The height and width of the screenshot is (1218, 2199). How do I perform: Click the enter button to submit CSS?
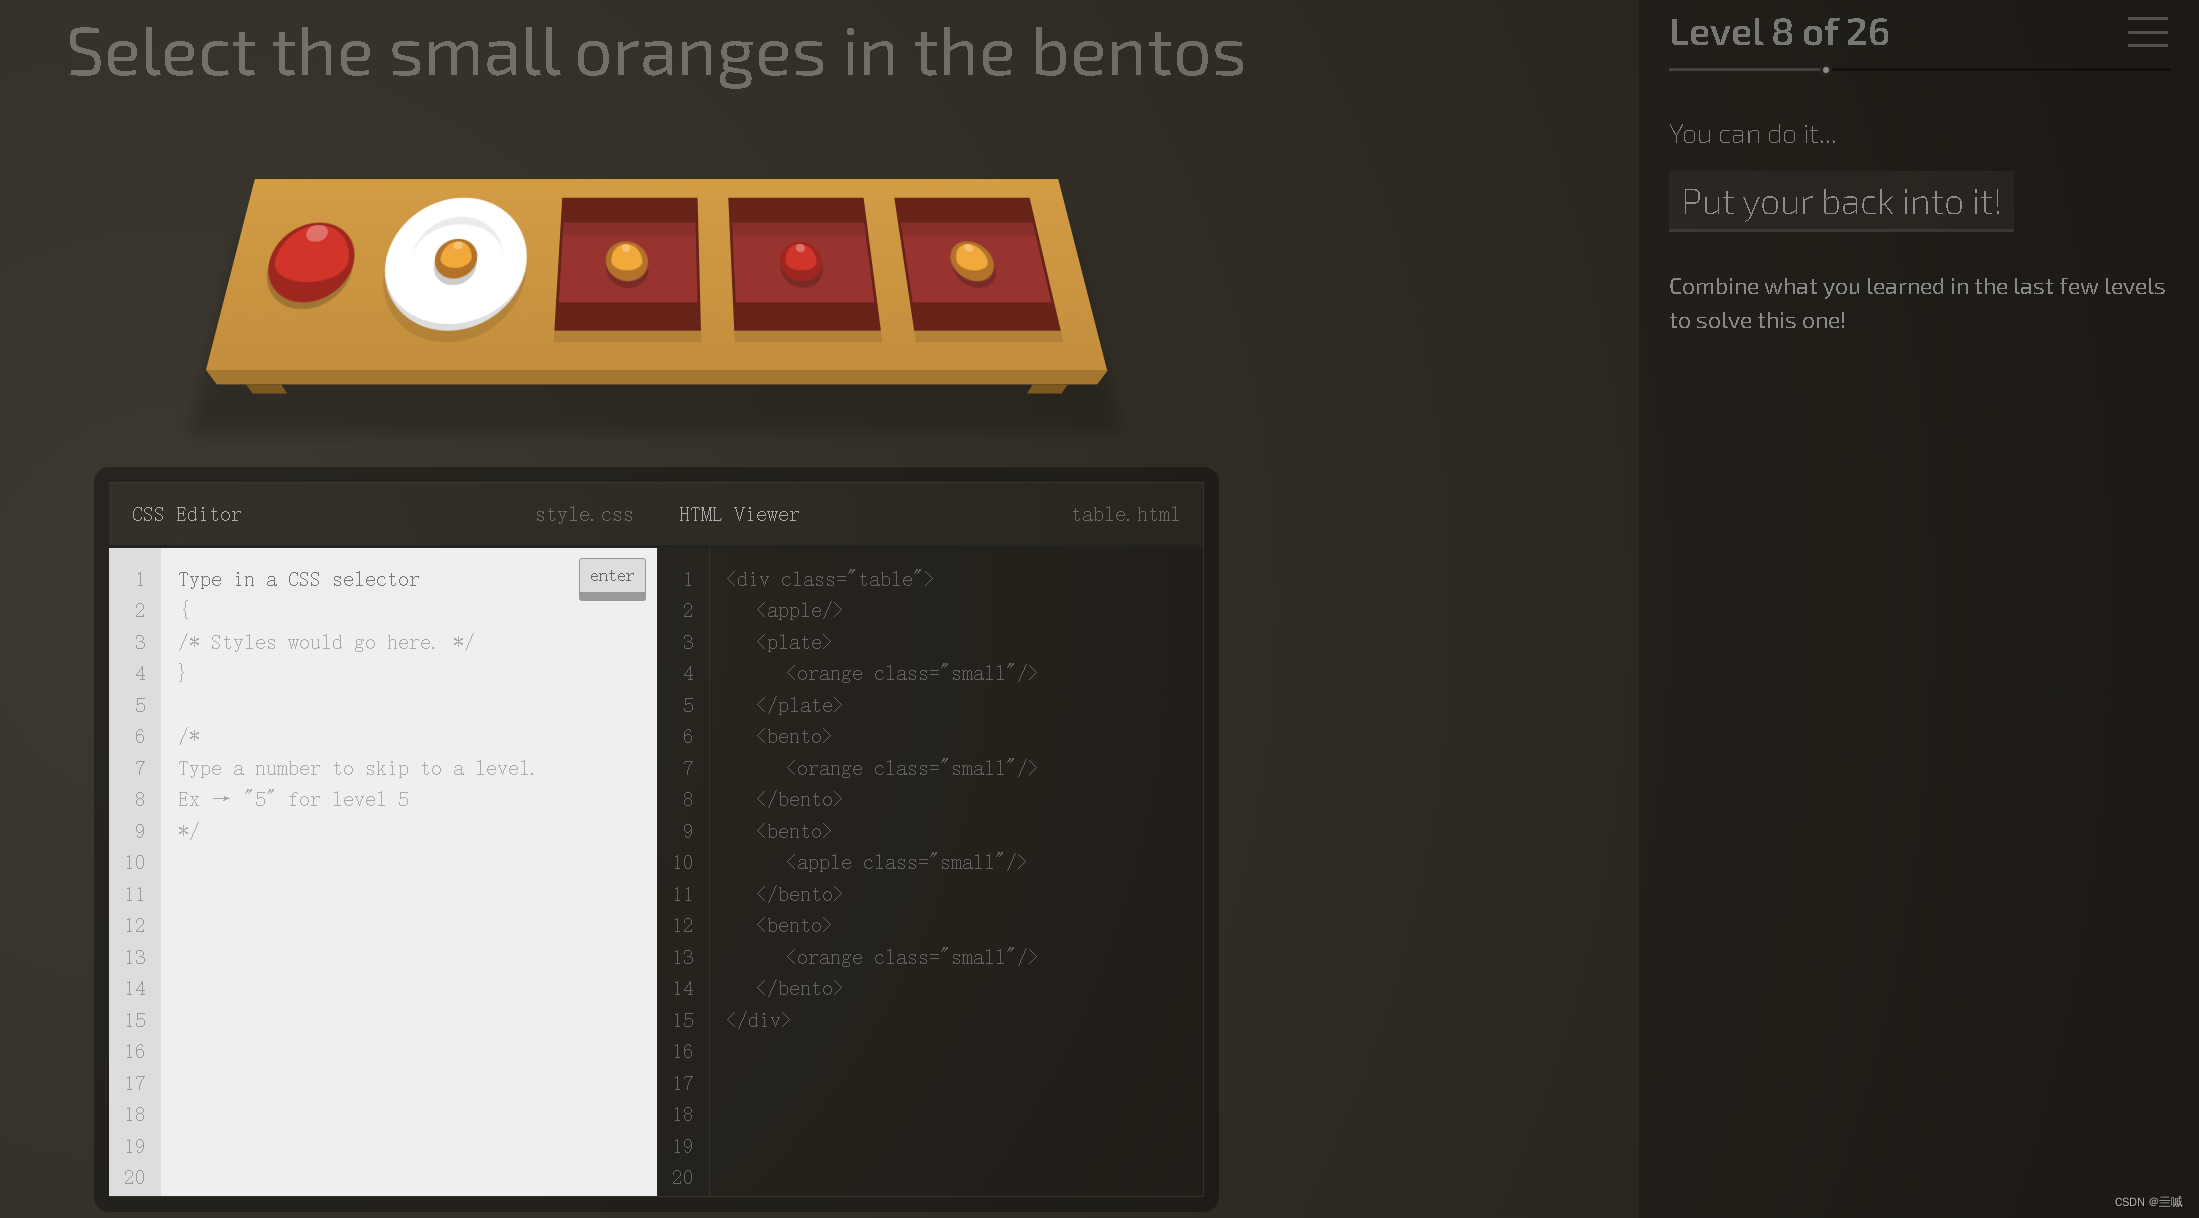pos(612,574)
